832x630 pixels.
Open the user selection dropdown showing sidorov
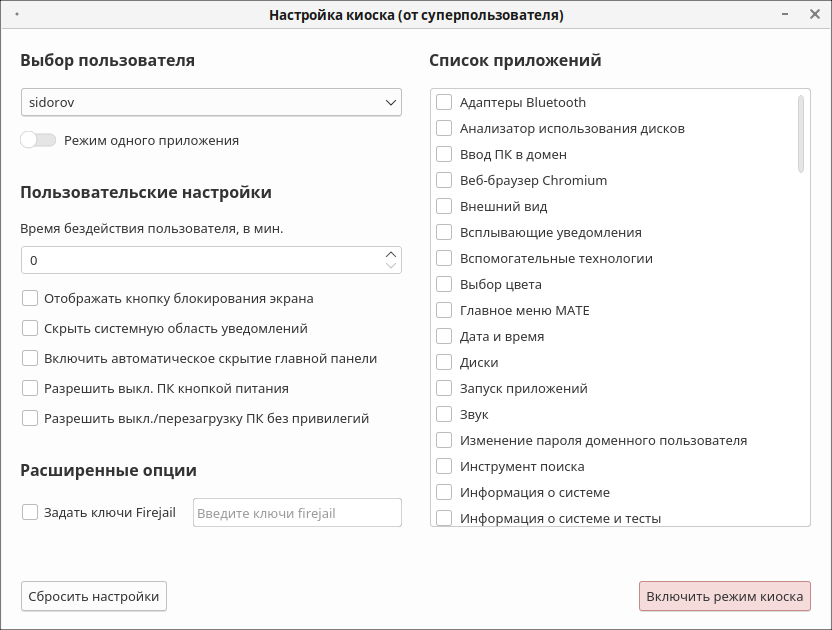[210, 102]
